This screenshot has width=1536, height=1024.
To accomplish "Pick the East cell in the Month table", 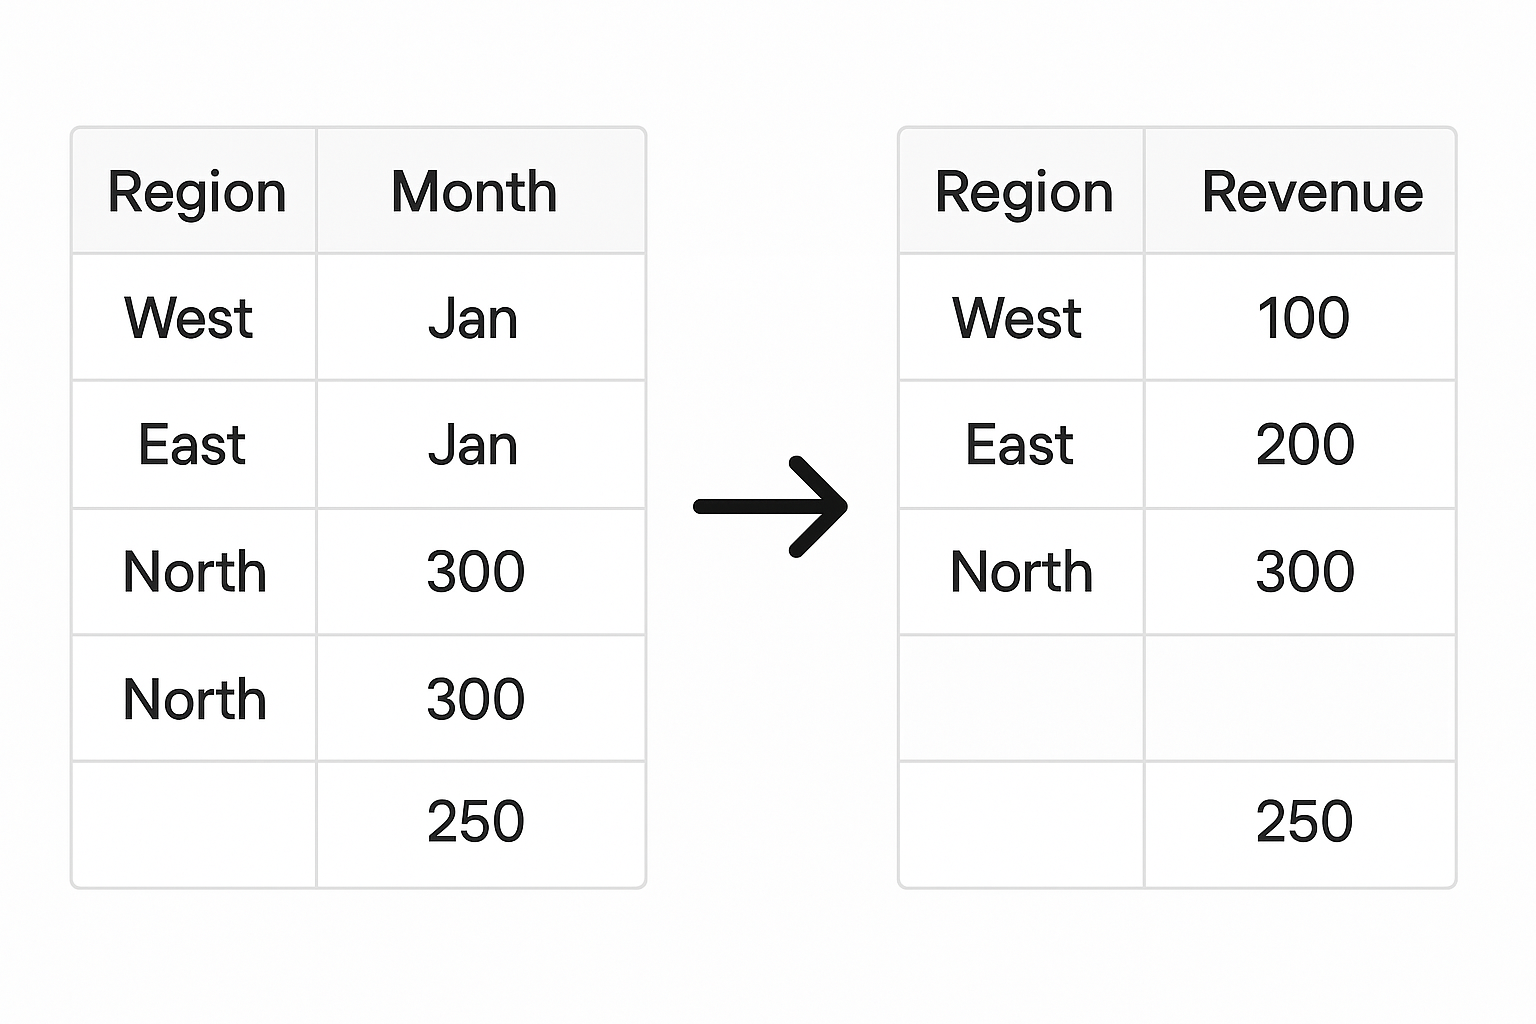I will tap(192, 445).
